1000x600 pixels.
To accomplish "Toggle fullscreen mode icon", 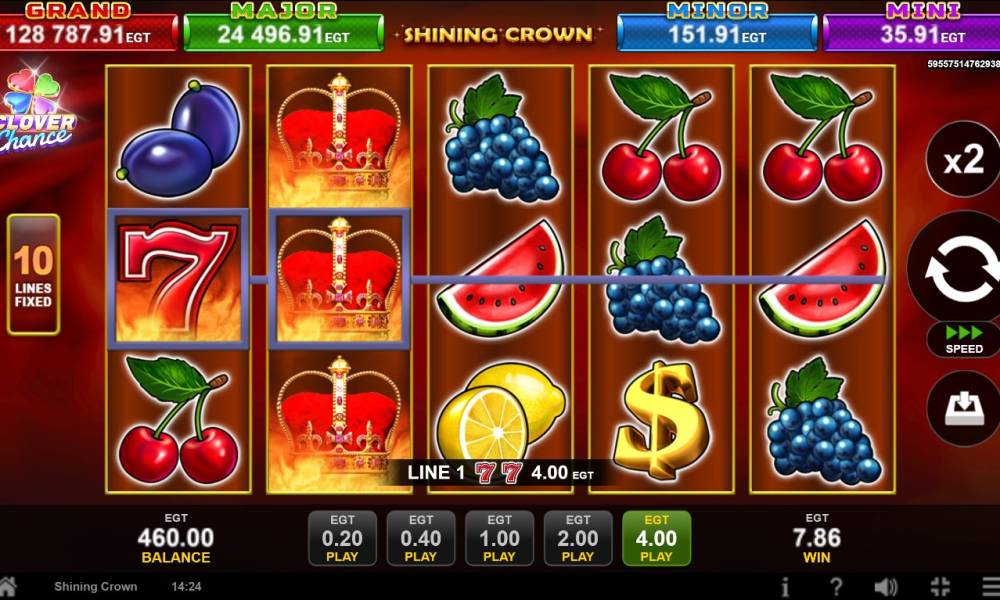I will point(941,586).
